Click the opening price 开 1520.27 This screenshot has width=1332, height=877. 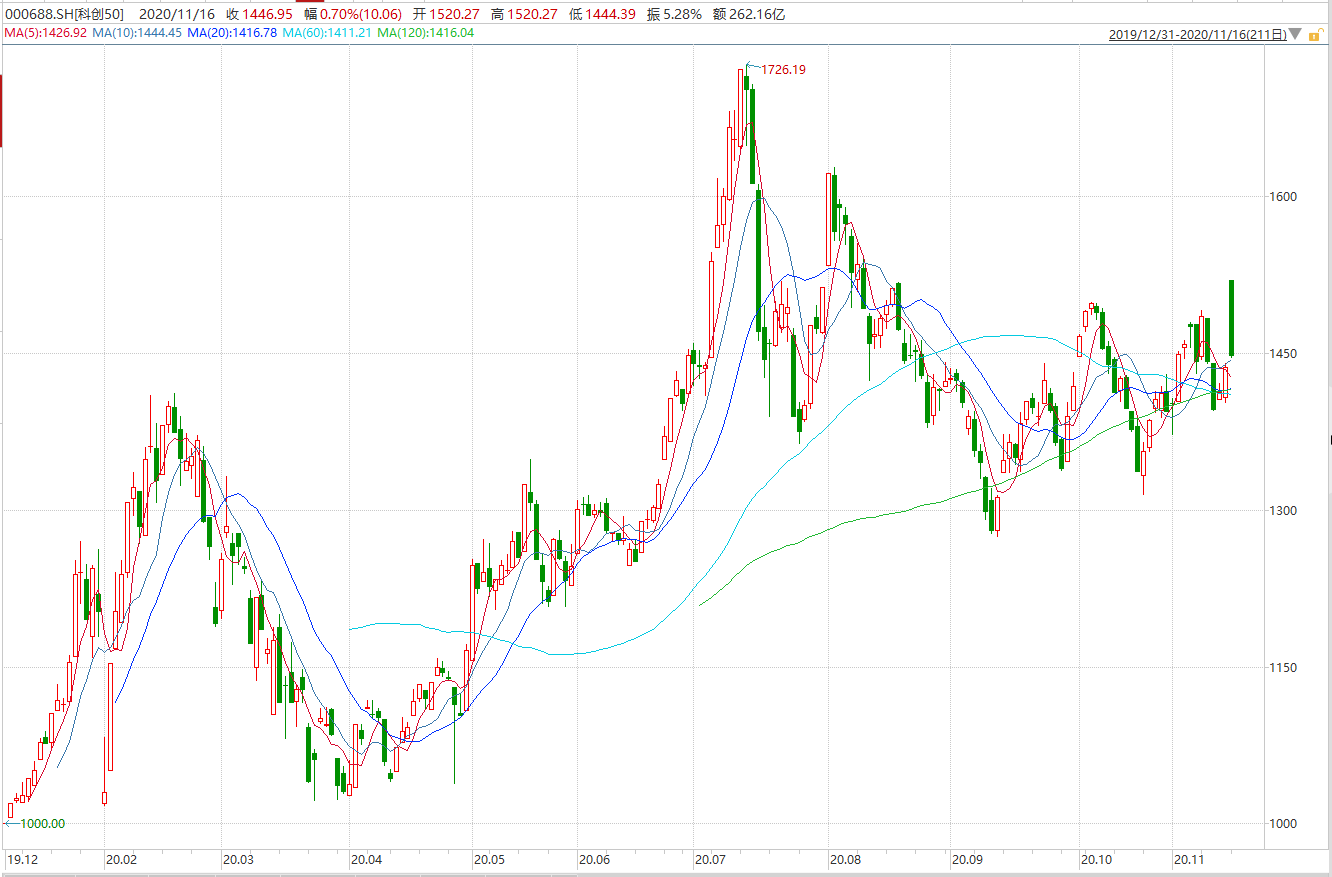point(446,14)
